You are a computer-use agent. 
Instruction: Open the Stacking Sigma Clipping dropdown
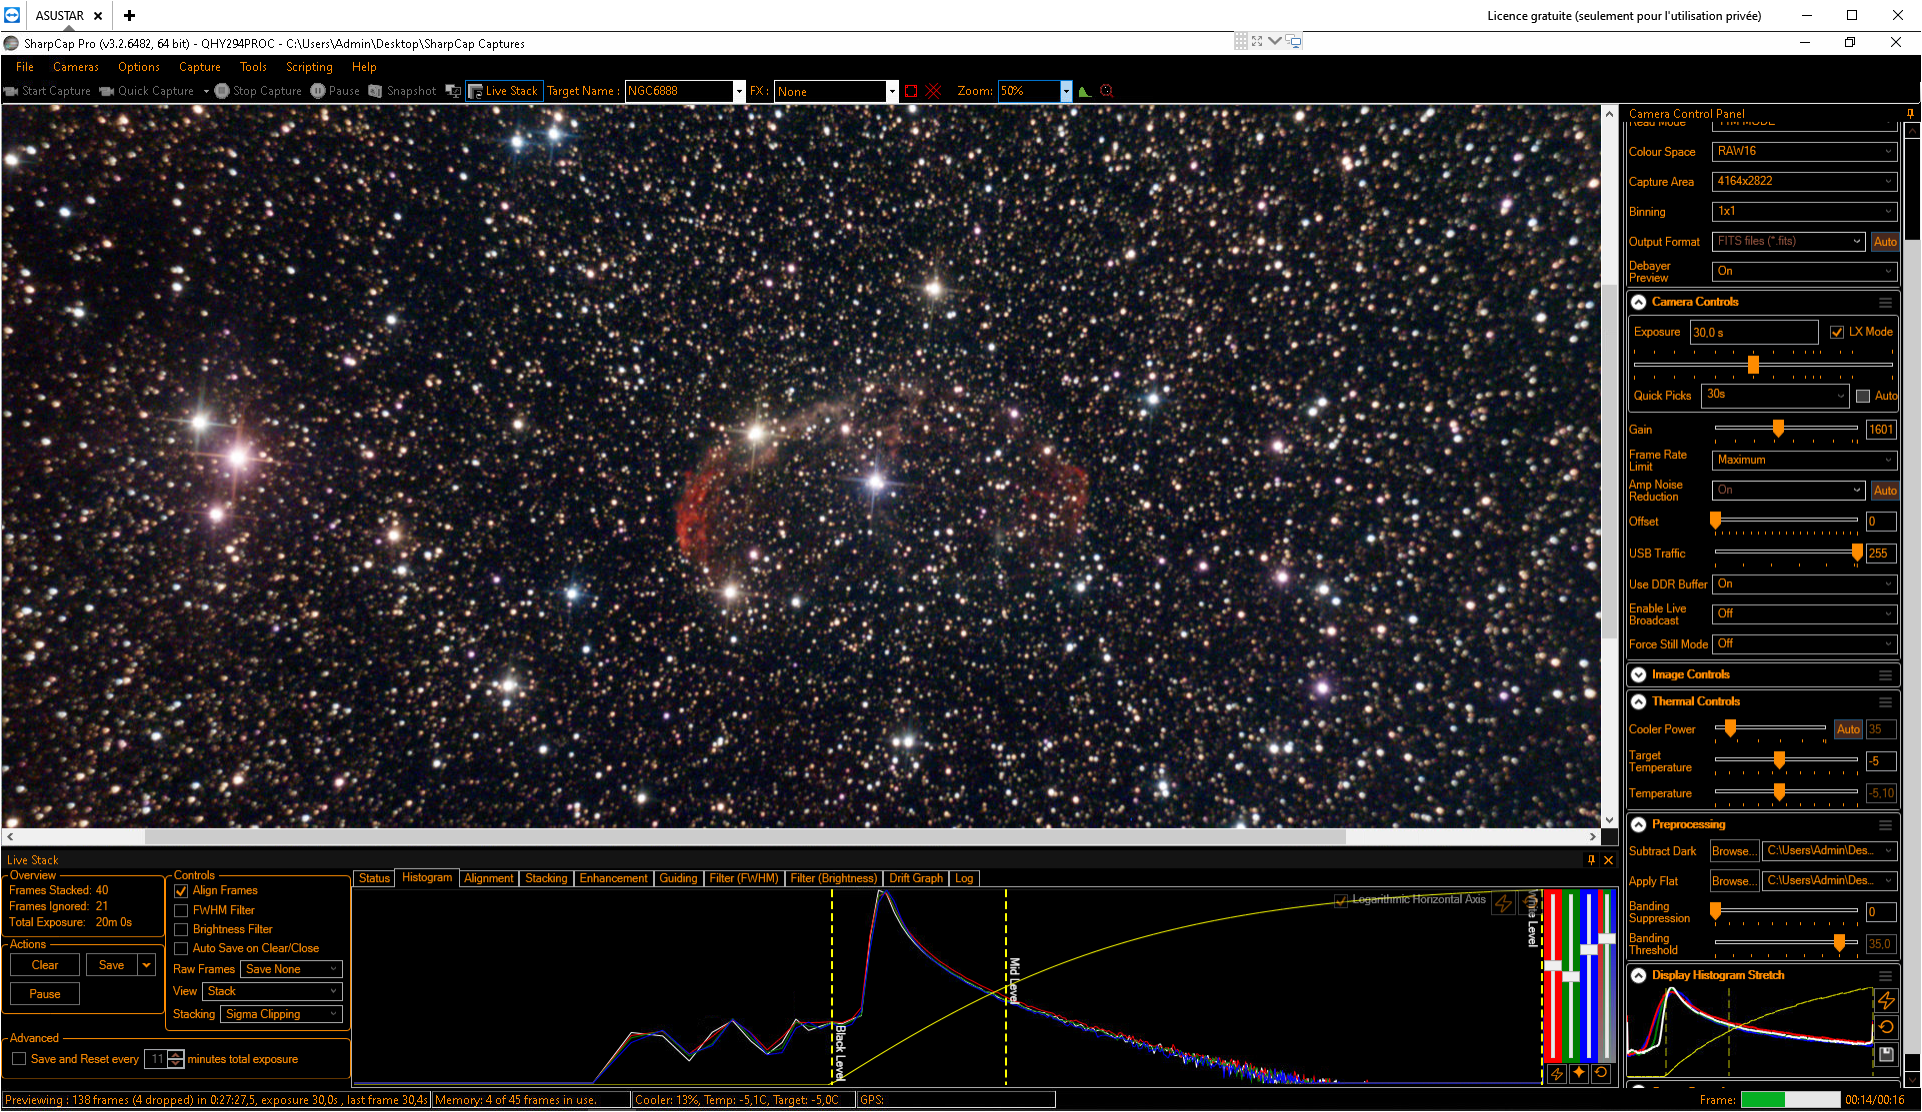coord(281,1014)
